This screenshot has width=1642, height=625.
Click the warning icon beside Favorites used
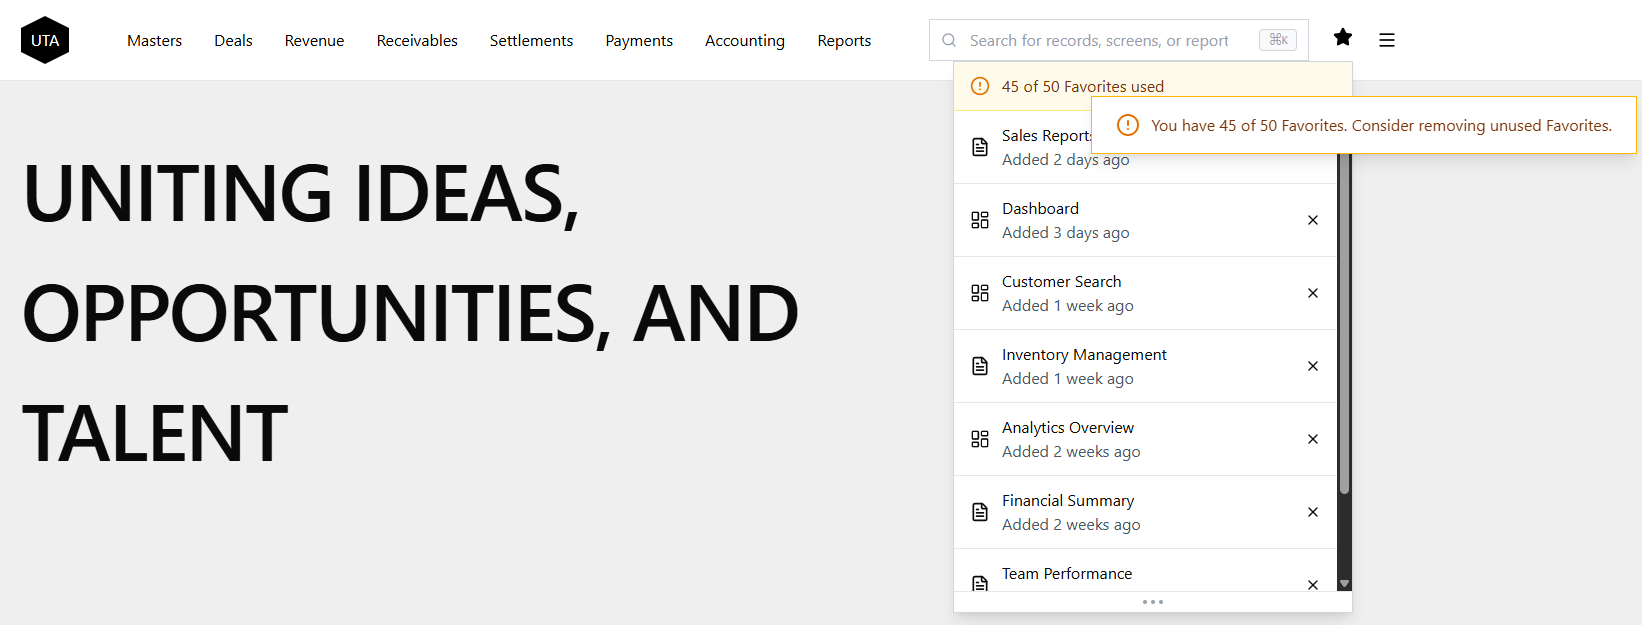[x=980, y=86]
